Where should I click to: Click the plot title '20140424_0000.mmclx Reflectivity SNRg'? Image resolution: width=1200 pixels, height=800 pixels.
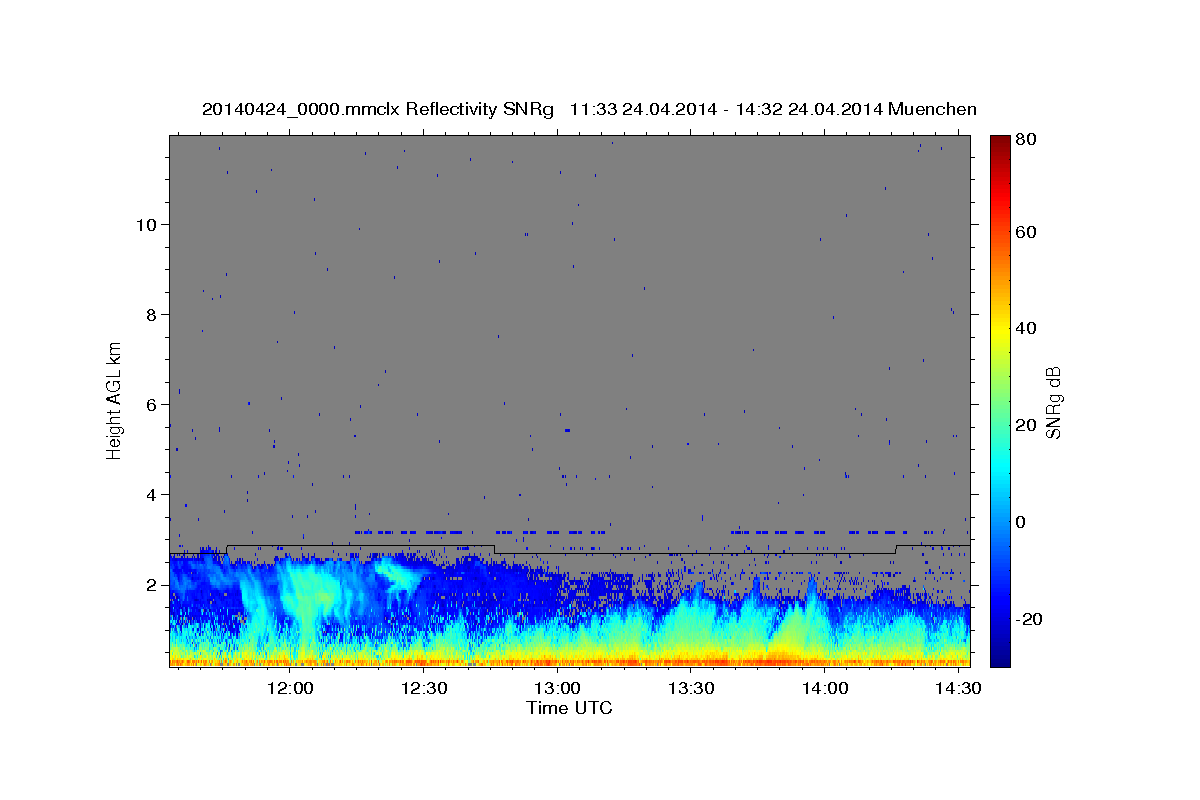point(378,110)
